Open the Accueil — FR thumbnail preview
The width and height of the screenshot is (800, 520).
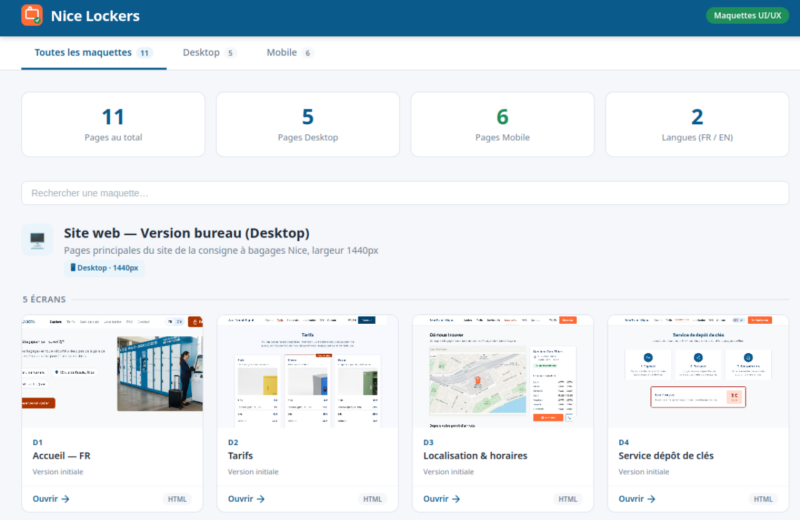(x=112, y=372)
